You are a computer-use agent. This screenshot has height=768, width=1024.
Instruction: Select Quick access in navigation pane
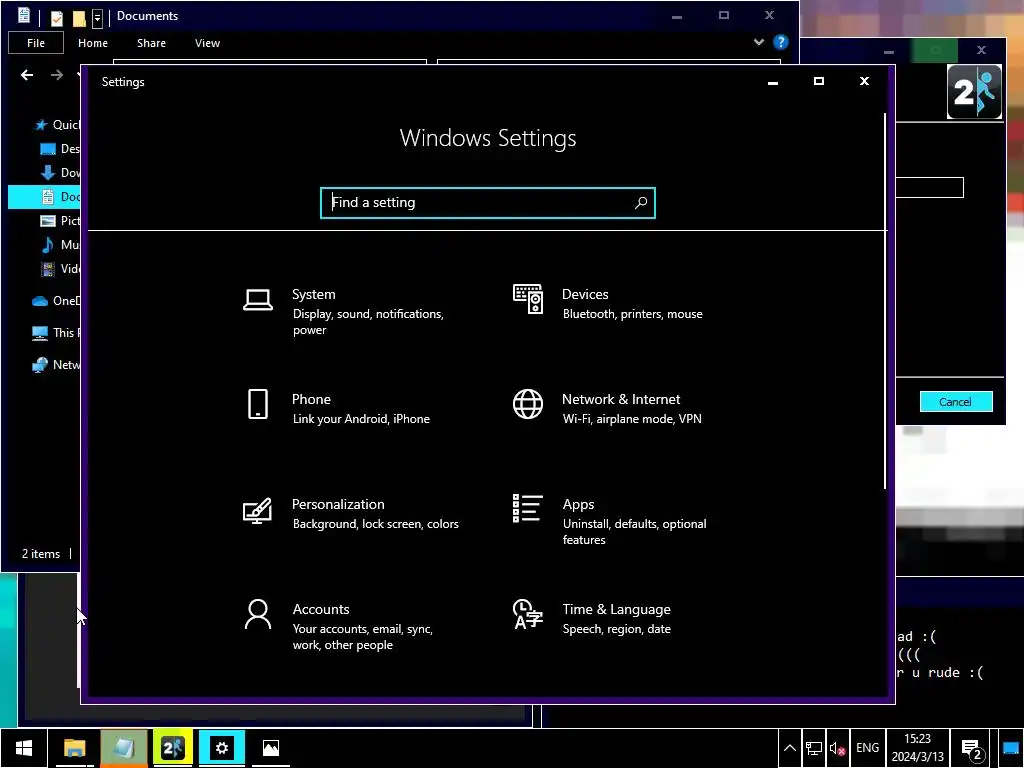57,125
